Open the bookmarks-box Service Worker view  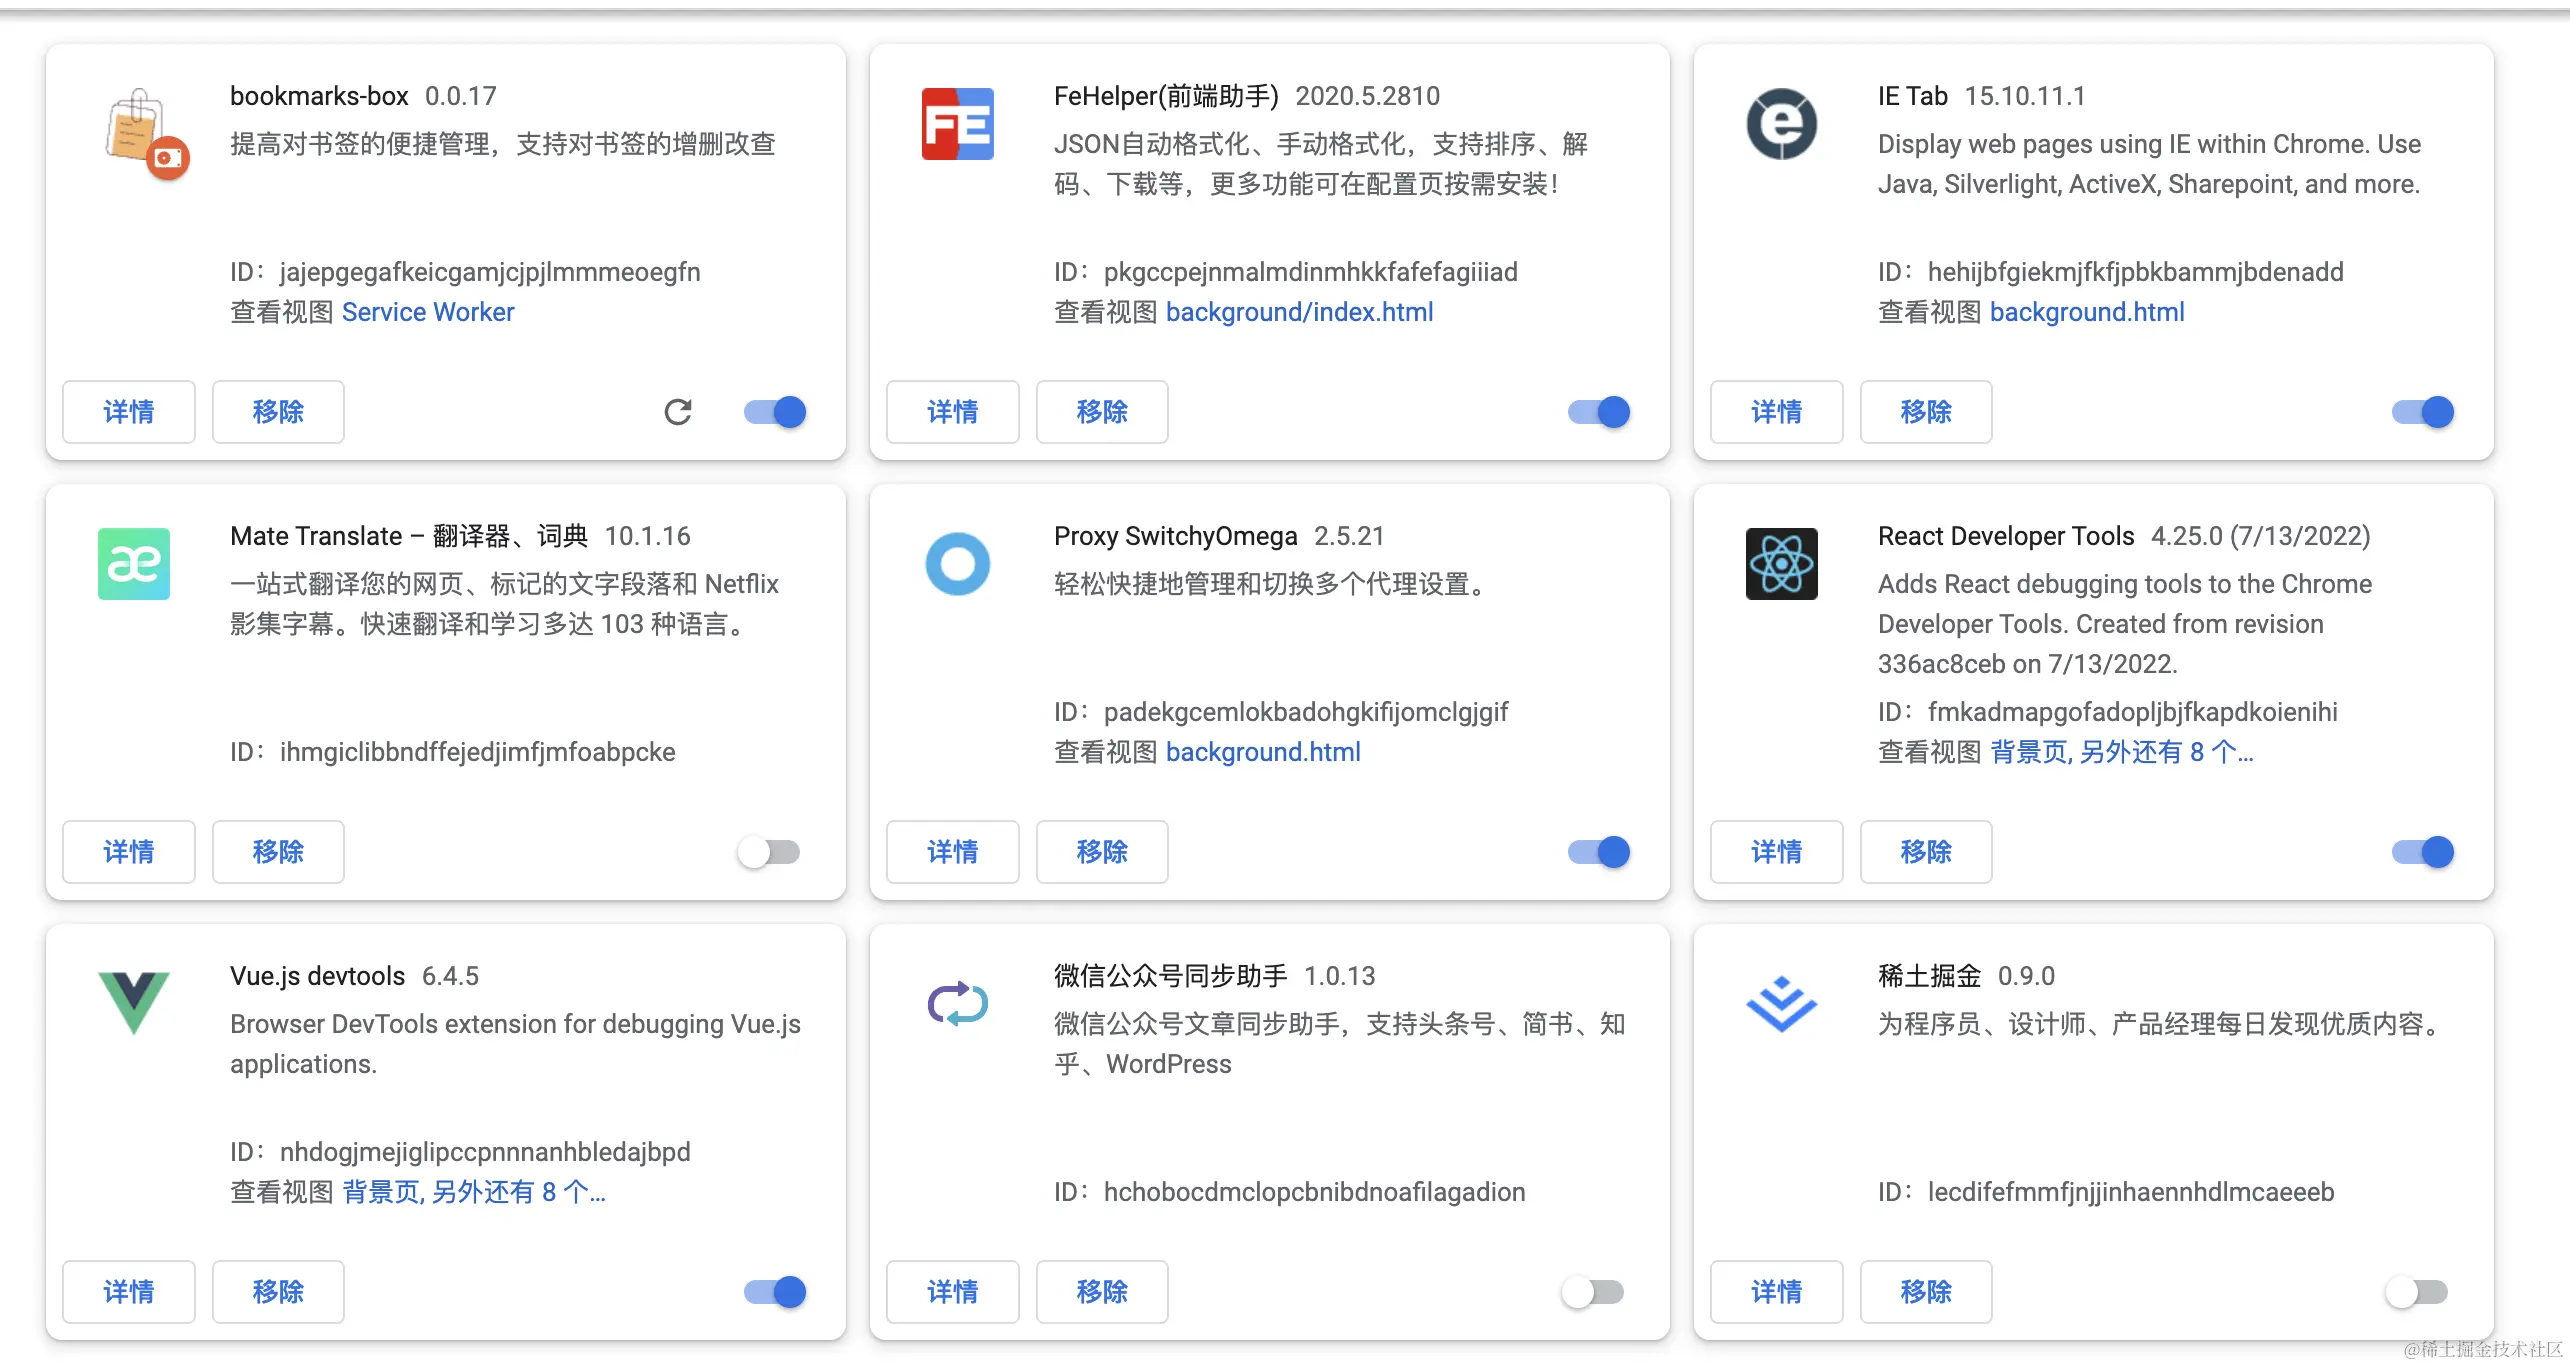[428, 312]
